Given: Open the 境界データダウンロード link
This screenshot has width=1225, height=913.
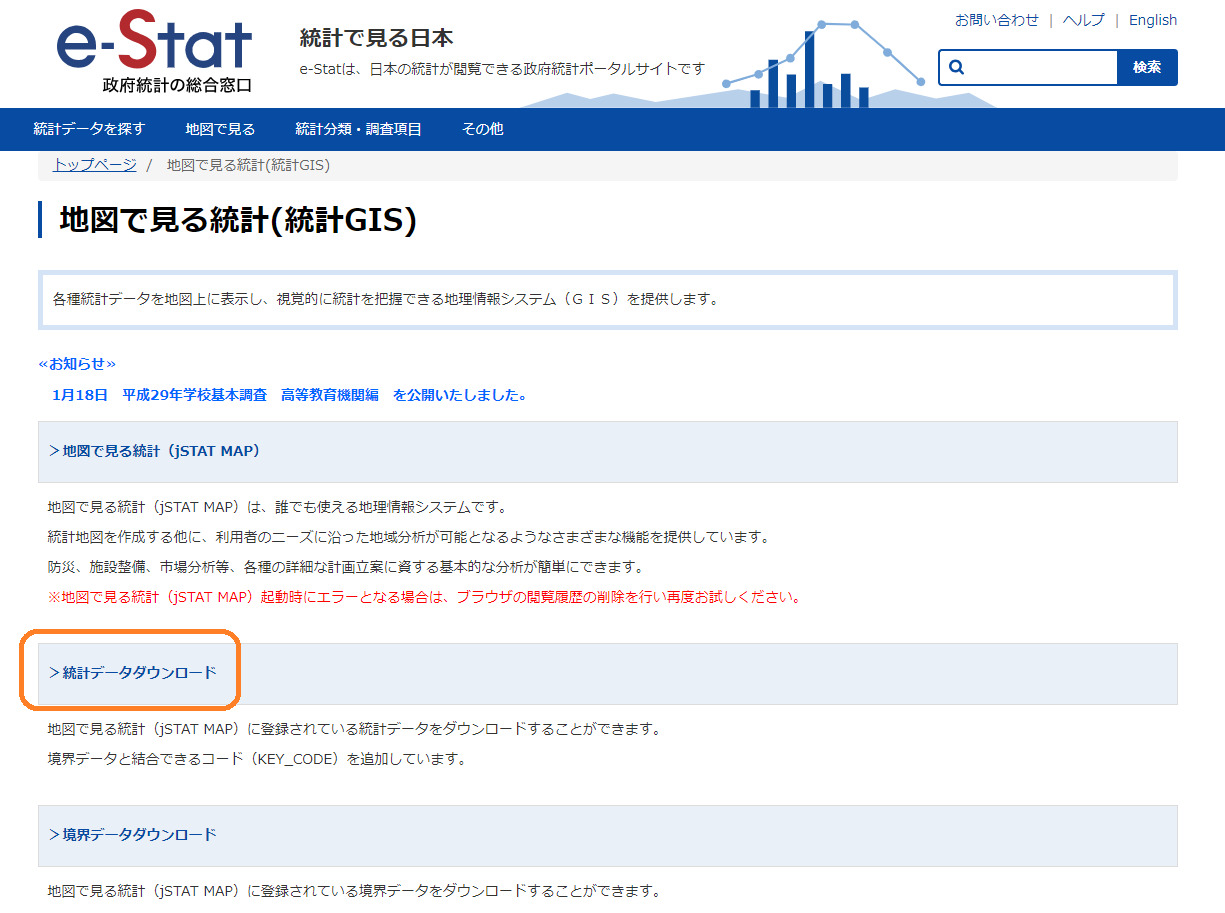Looking at the screenshot, I should click(x=133, y=835).
